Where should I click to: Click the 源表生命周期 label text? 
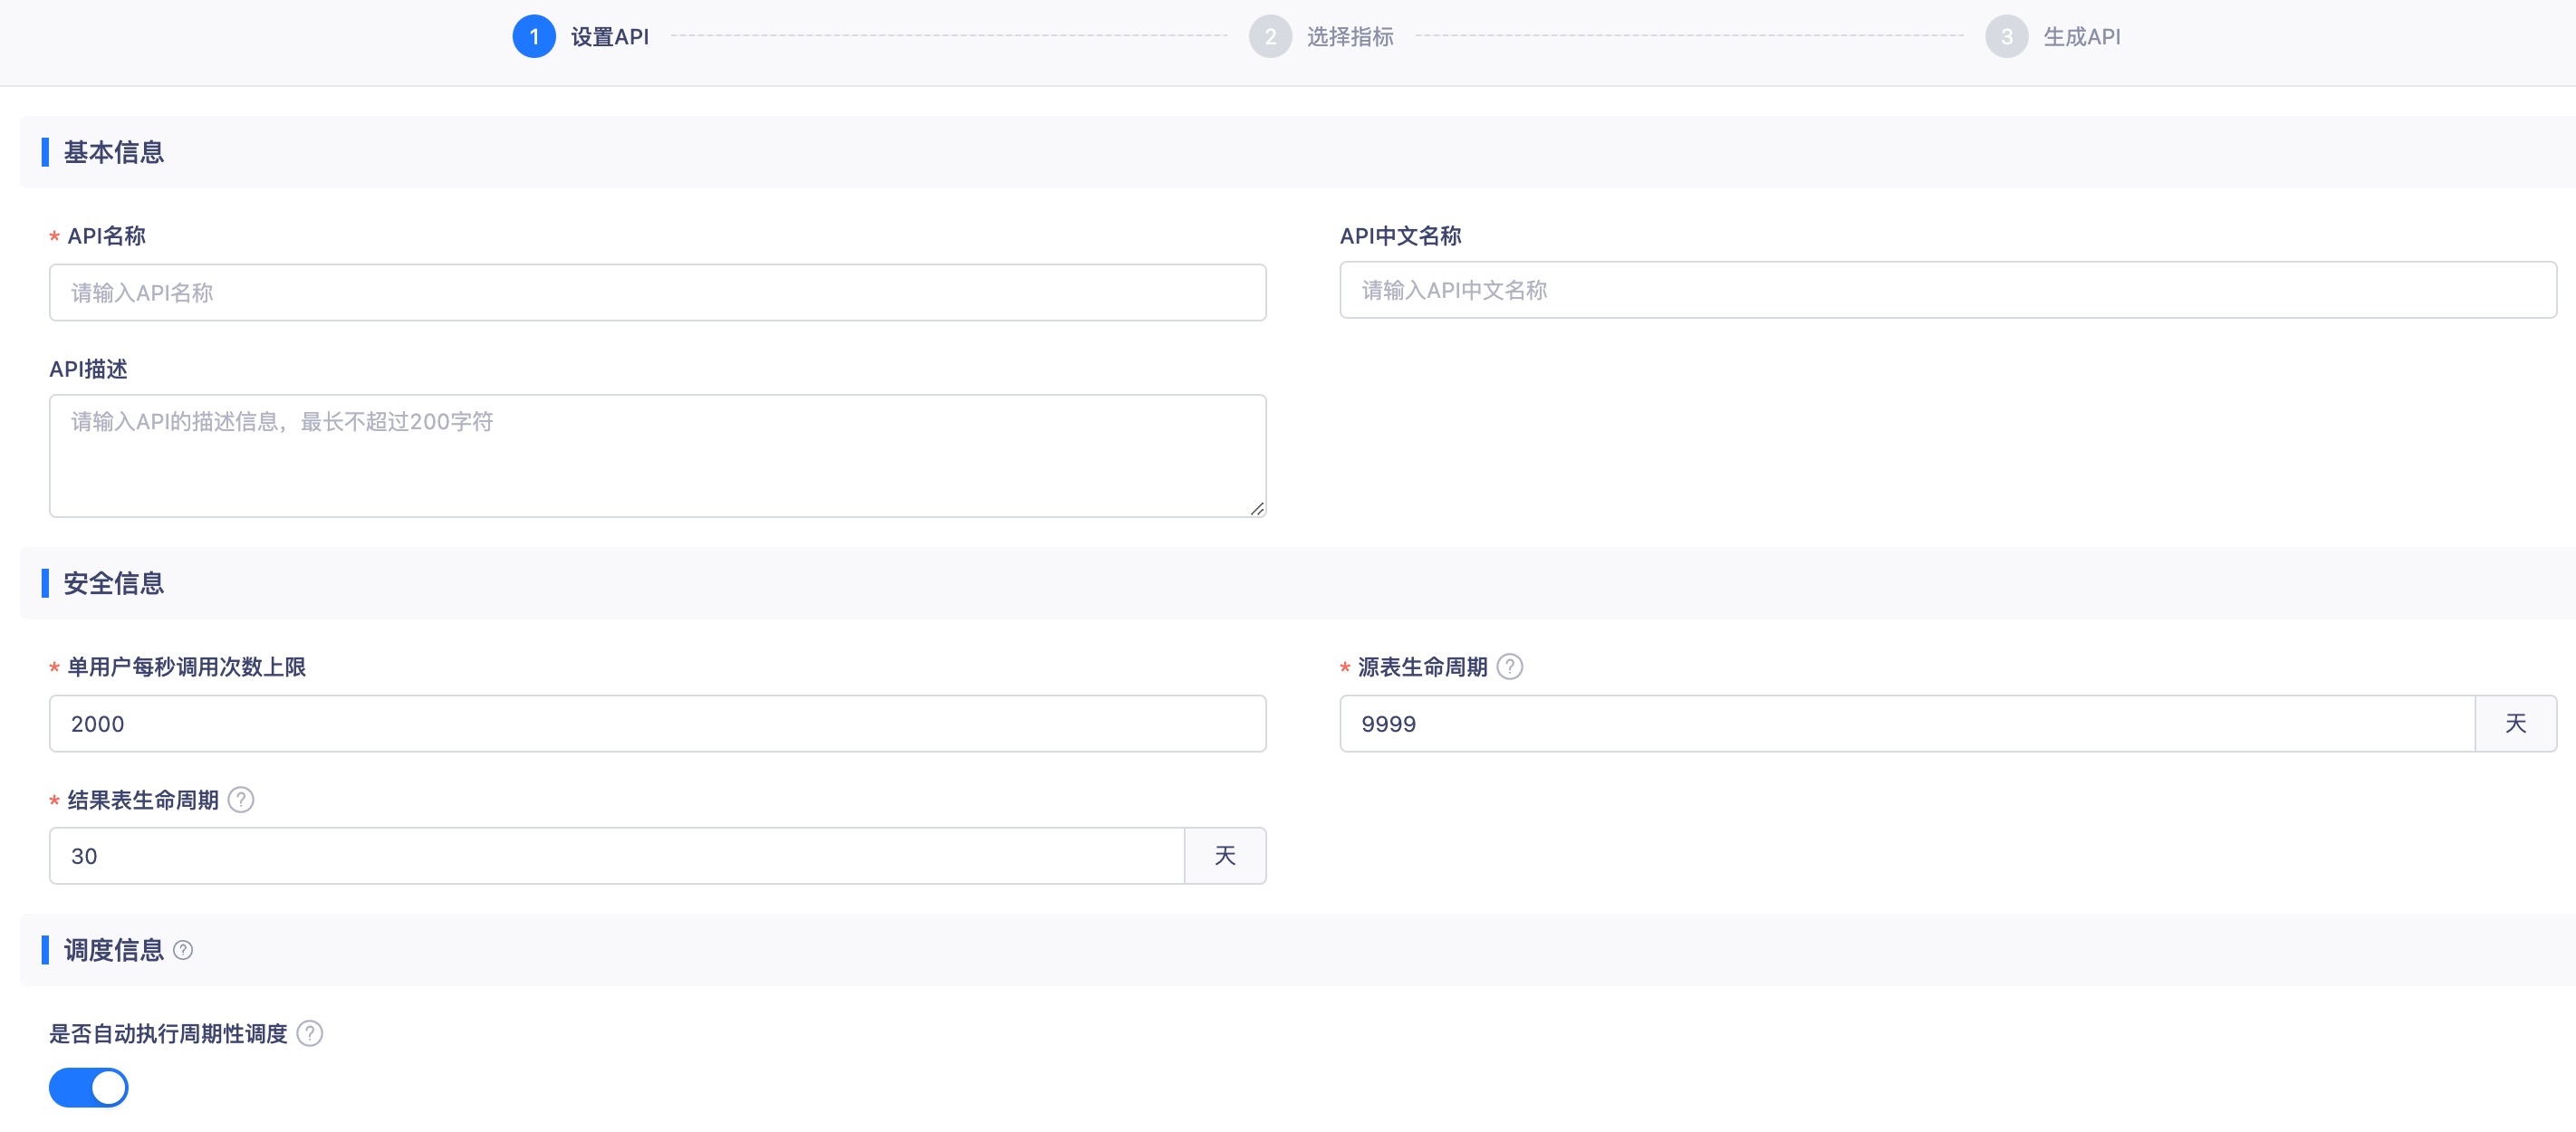coord(1421,667)
